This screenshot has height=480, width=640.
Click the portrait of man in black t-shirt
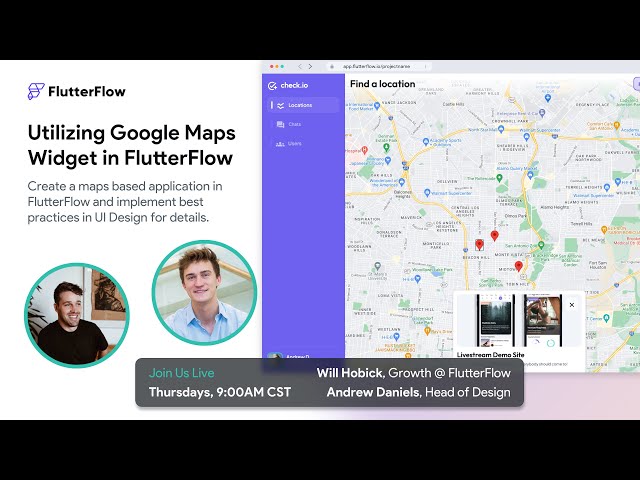[x=77, y=315]
